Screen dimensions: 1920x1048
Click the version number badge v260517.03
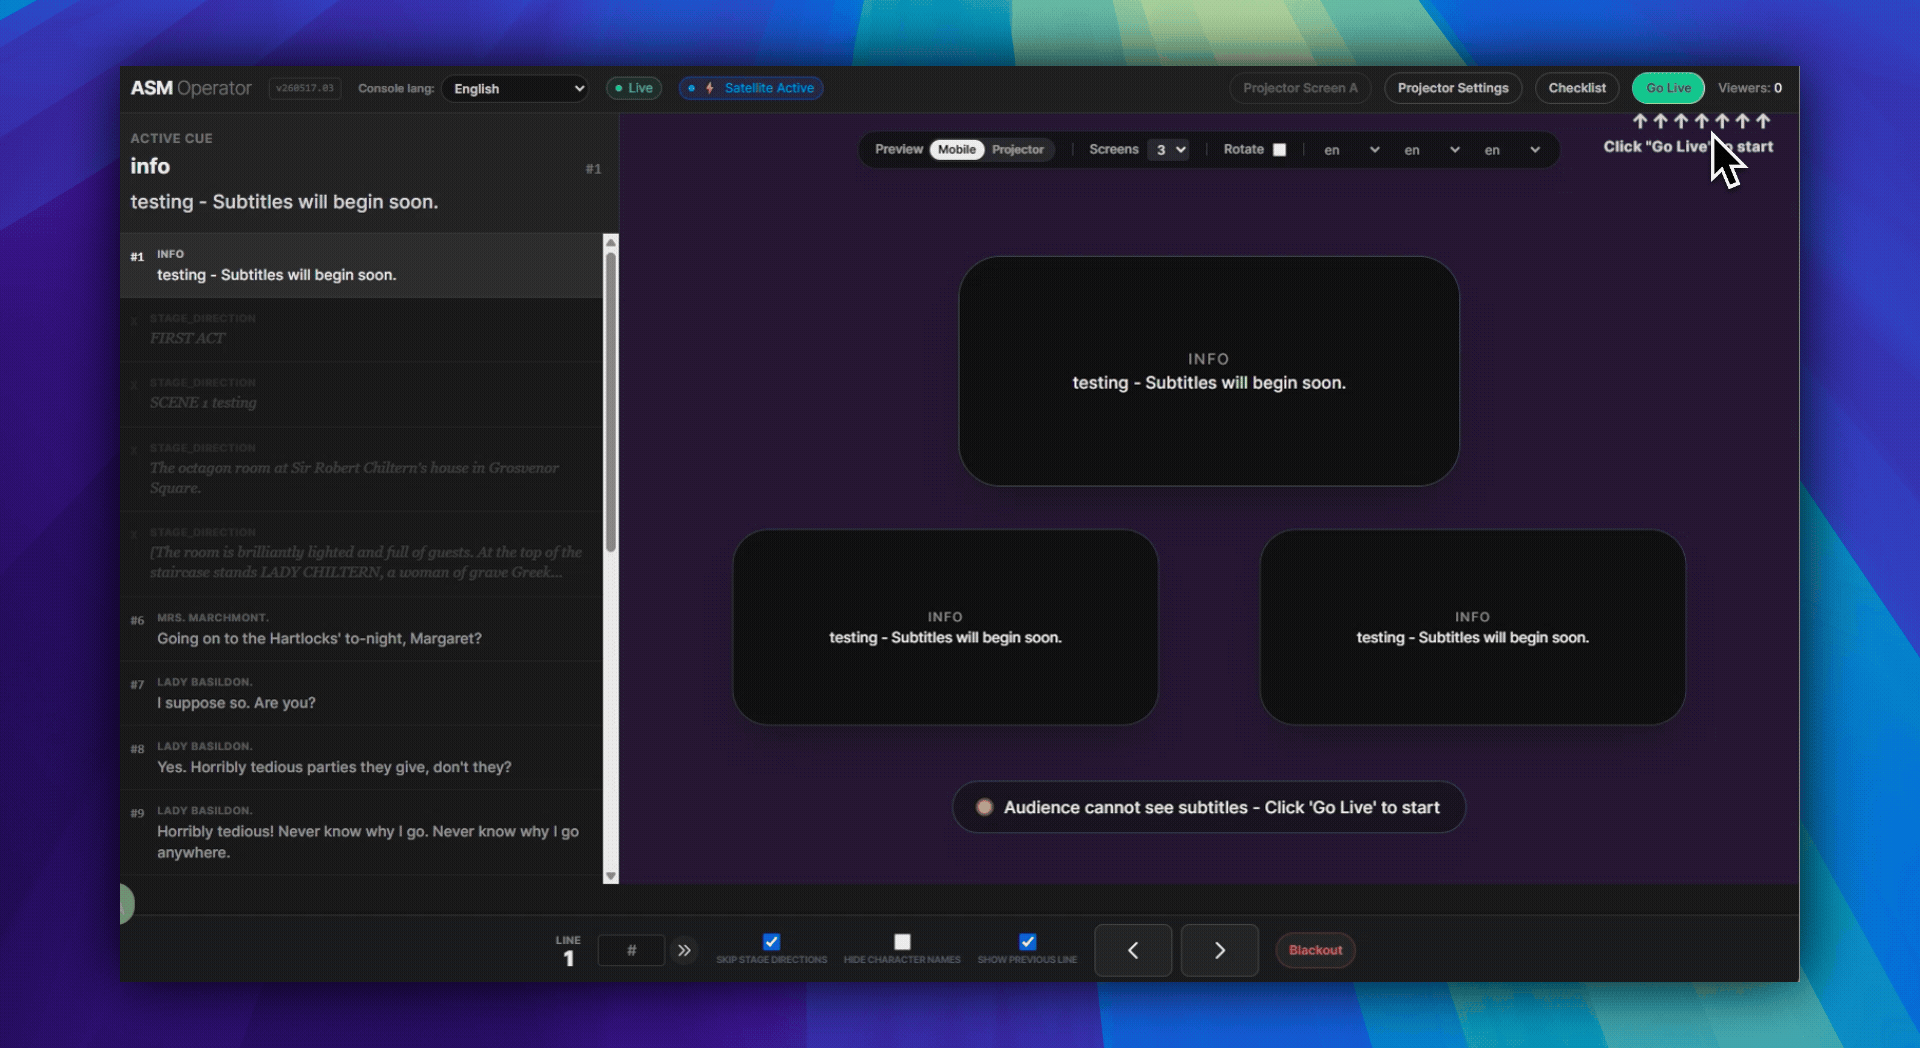tap(305, 88)
